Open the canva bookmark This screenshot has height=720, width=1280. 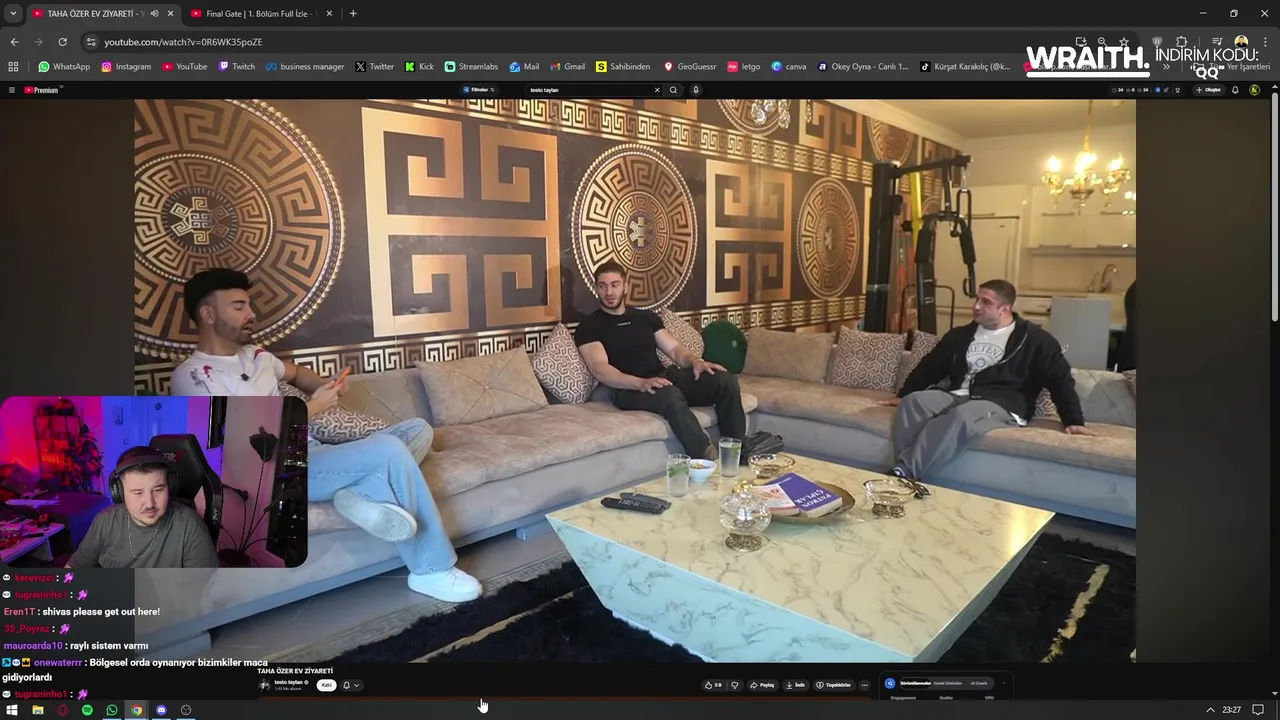(789, 67)
